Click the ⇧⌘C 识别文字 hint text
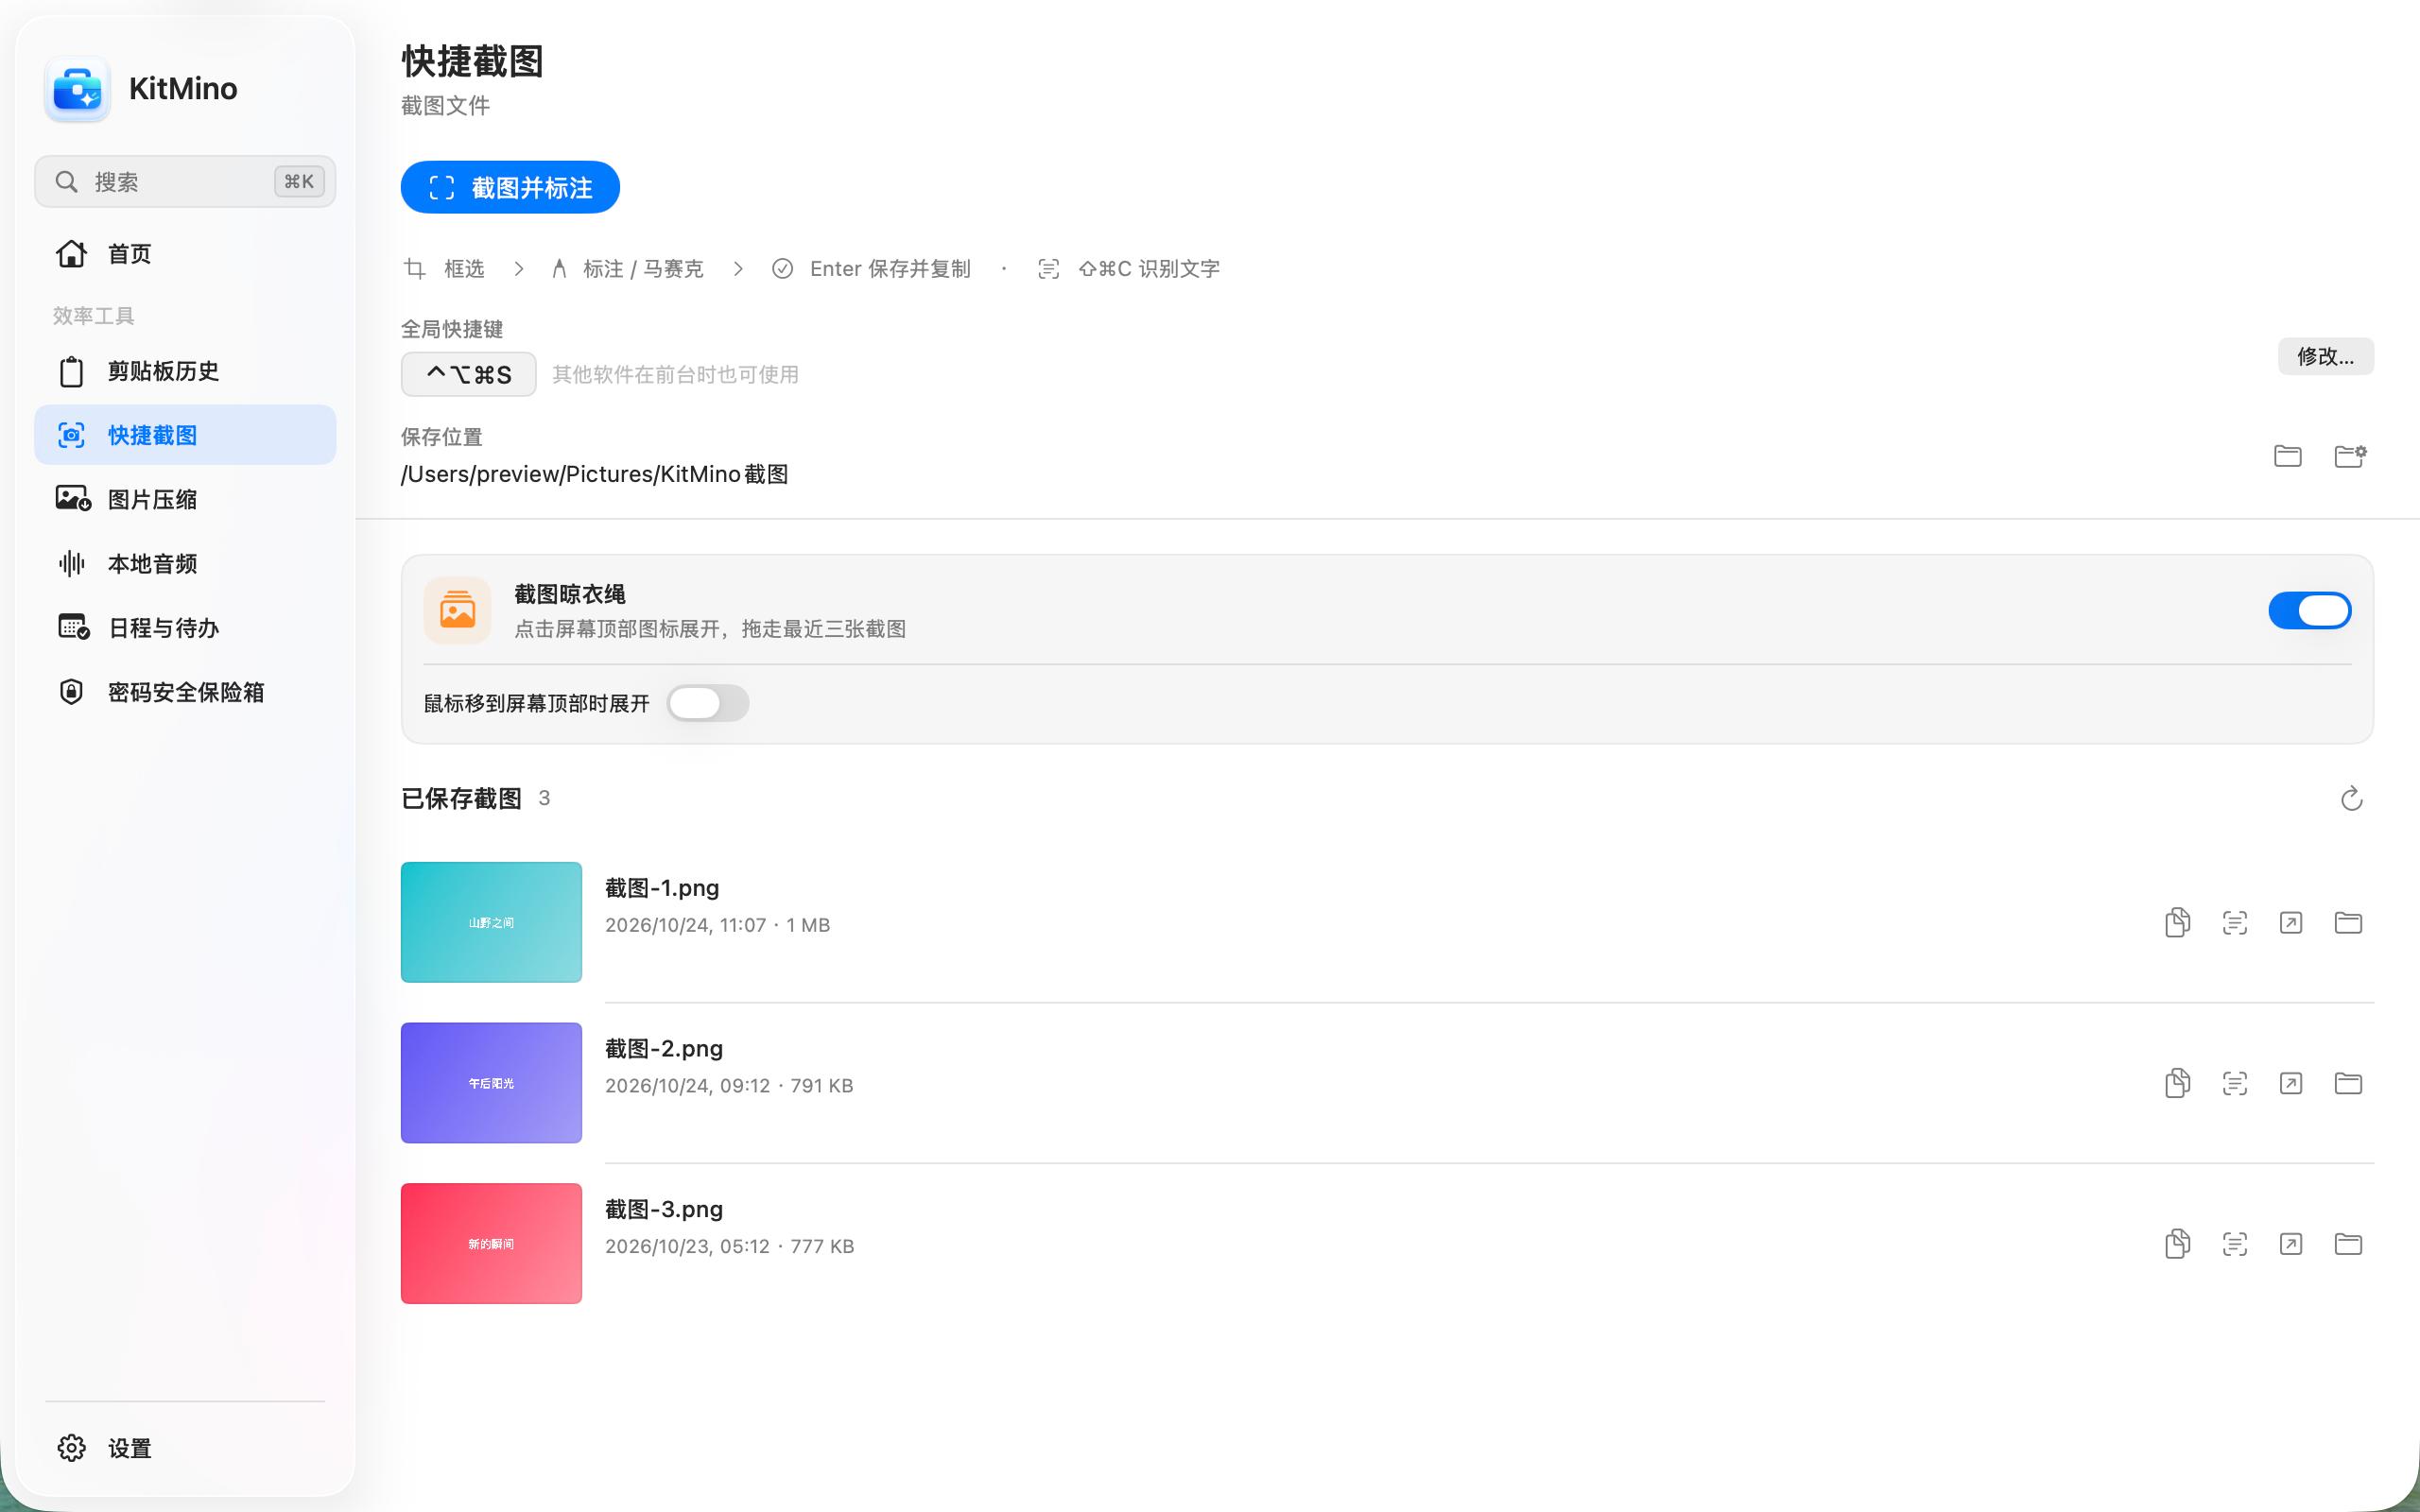 click(1149, 268)
